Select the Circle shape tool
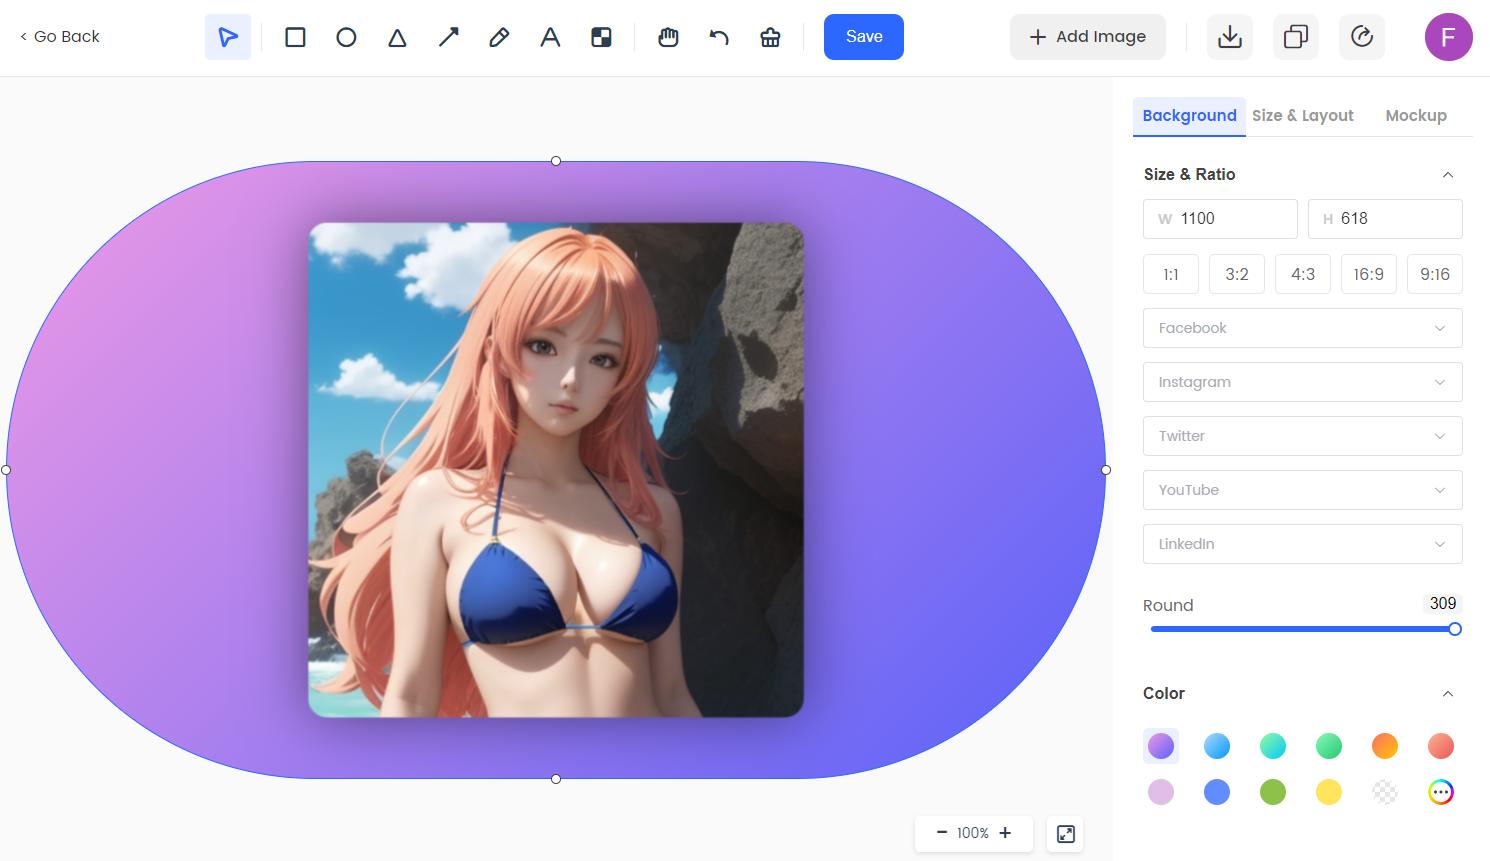 [346, 37]
